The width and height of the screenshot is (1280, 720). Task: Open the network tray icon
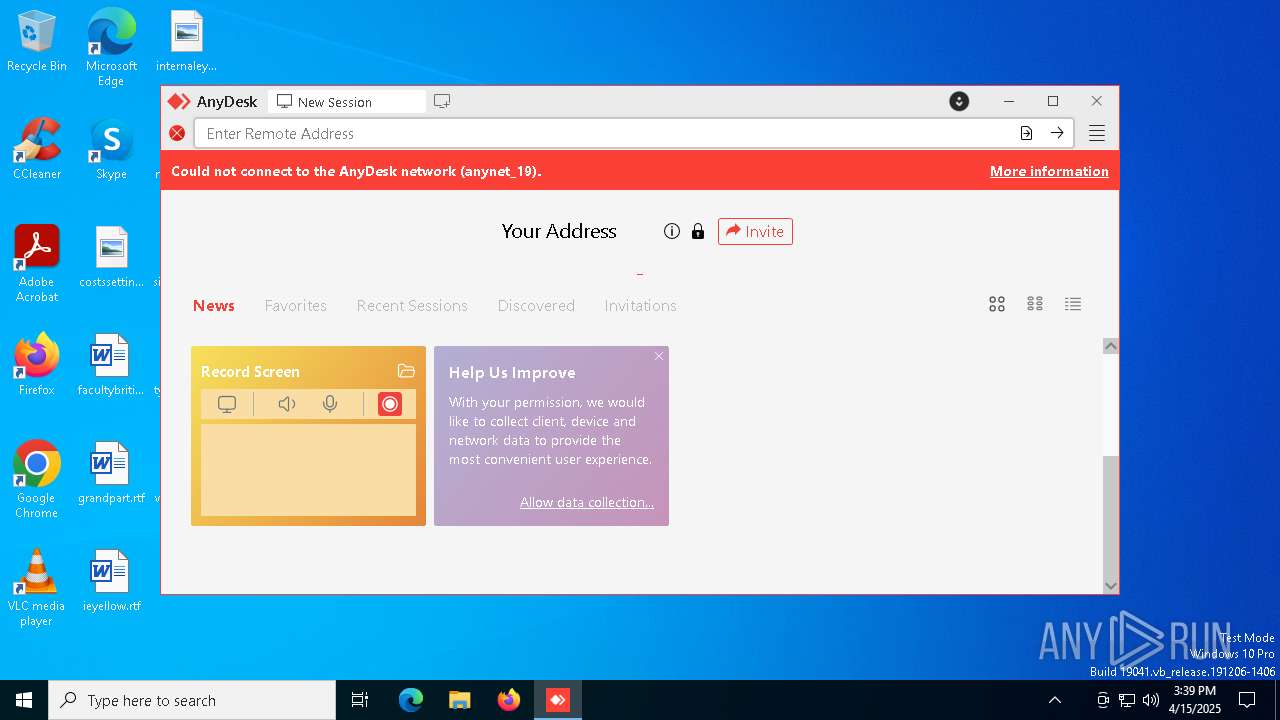pos(1127,700)
